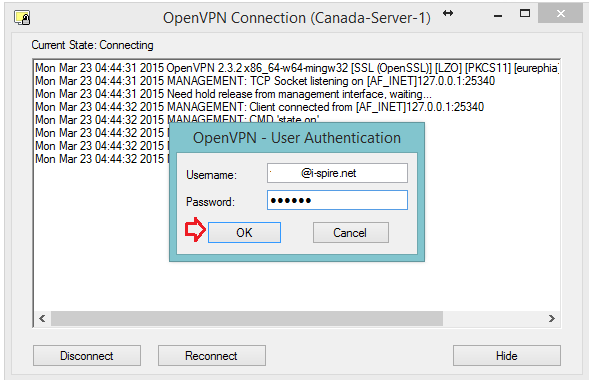
Task: Click OK to submit credentials
Action: [244, 233]
